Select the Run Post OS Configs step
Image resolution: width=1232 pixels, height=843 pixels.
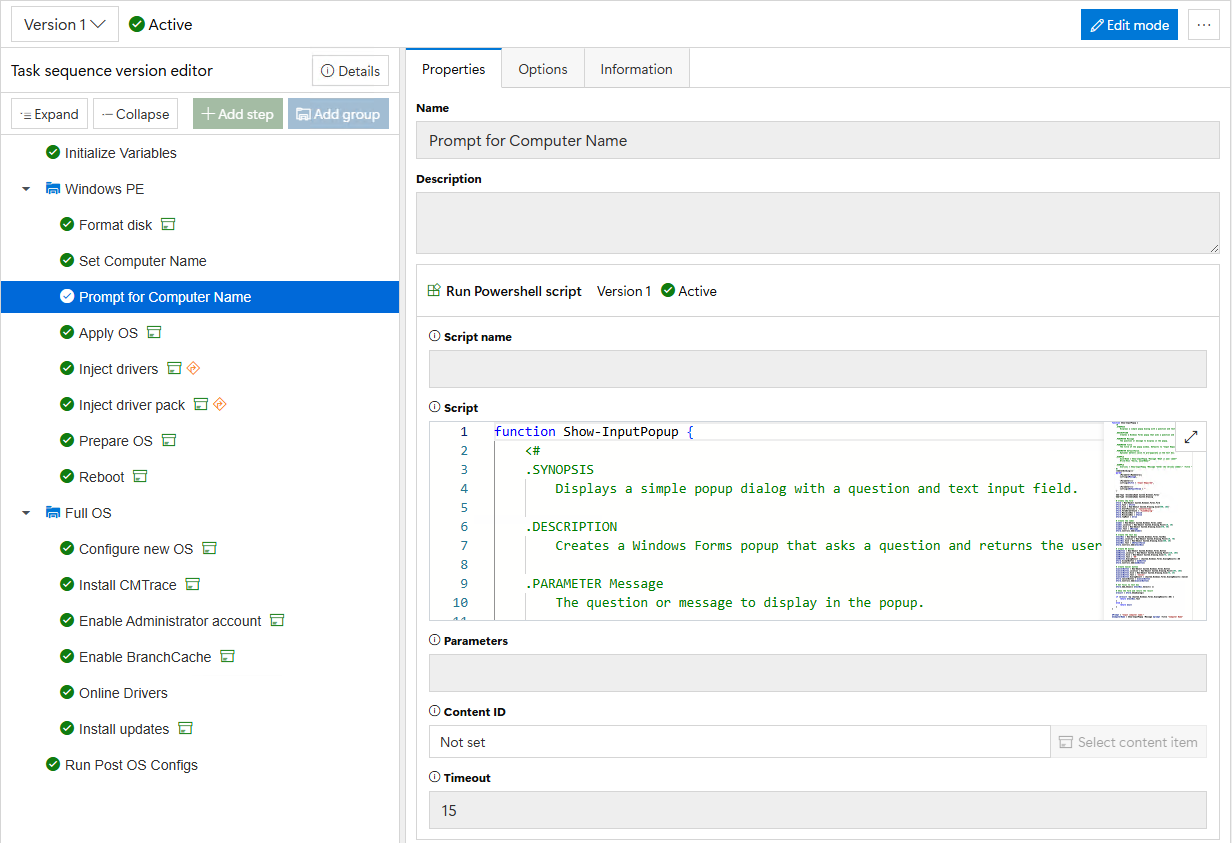tap(200, 765)
